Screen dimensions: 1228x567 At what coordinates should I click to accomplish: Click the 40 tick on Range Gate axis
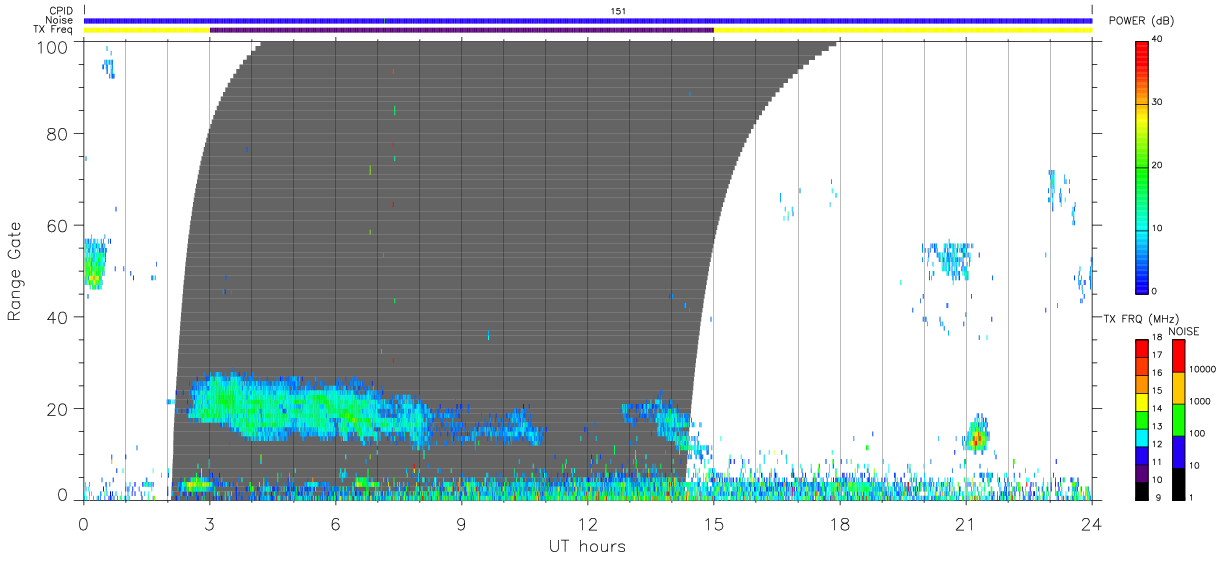[x=58, y=317]
